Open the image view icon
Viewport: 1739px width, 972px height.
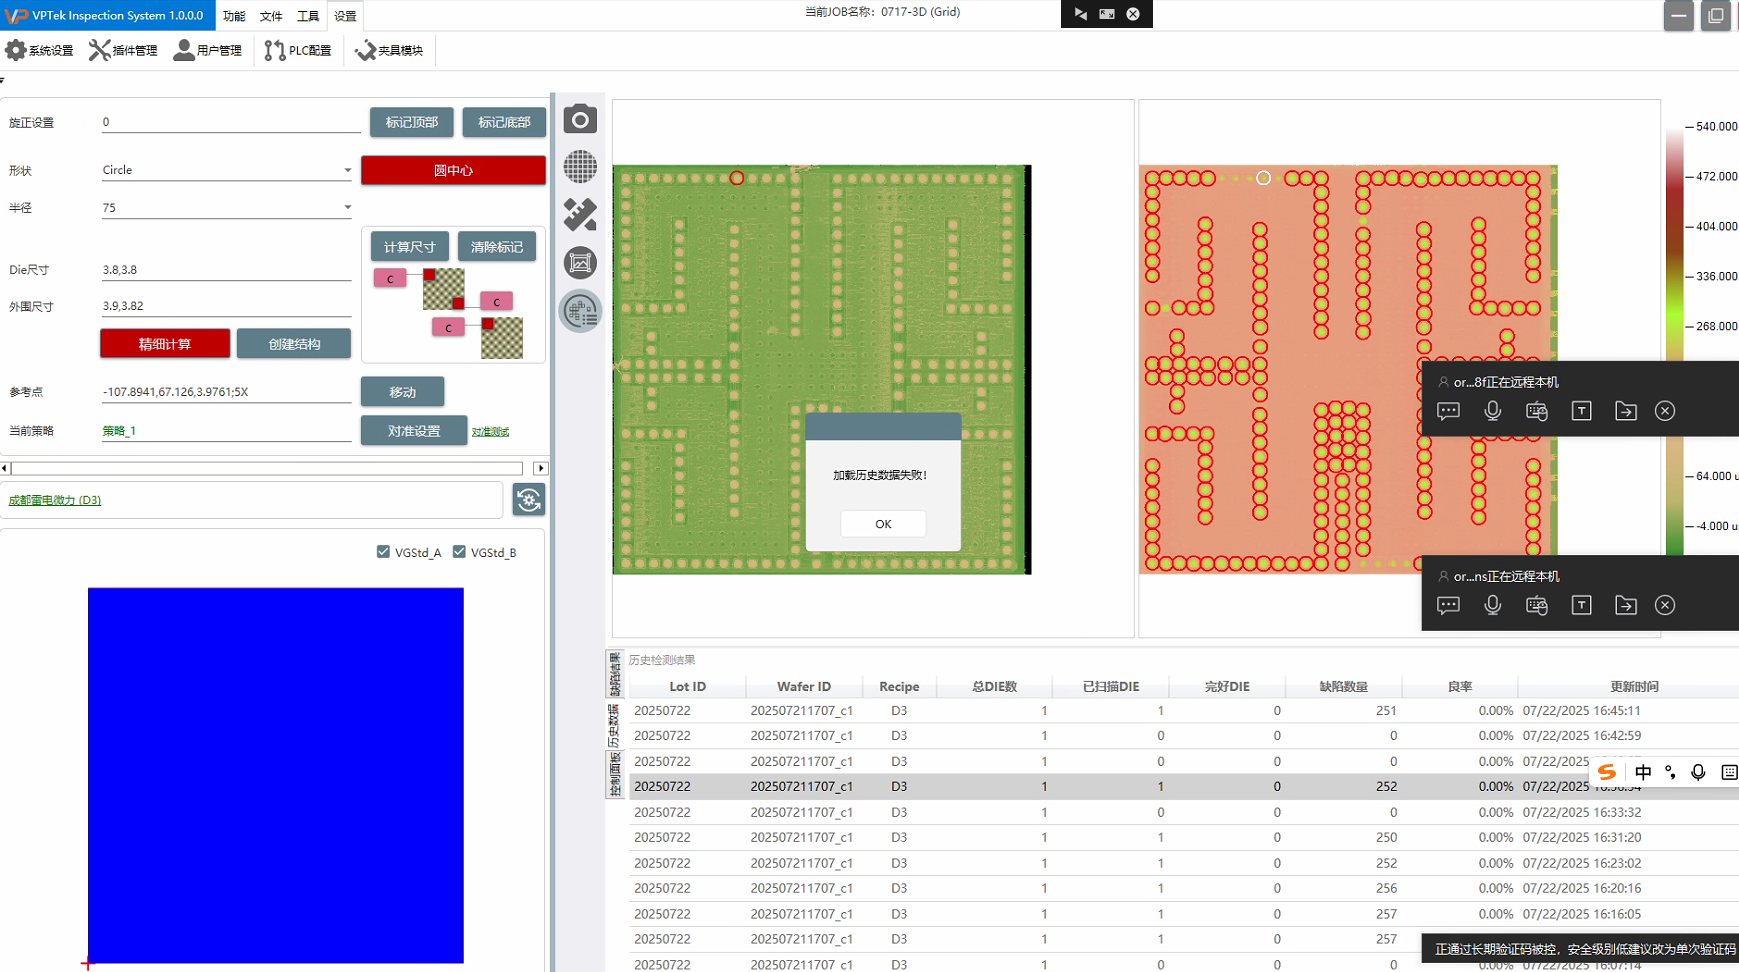point(580,263)
